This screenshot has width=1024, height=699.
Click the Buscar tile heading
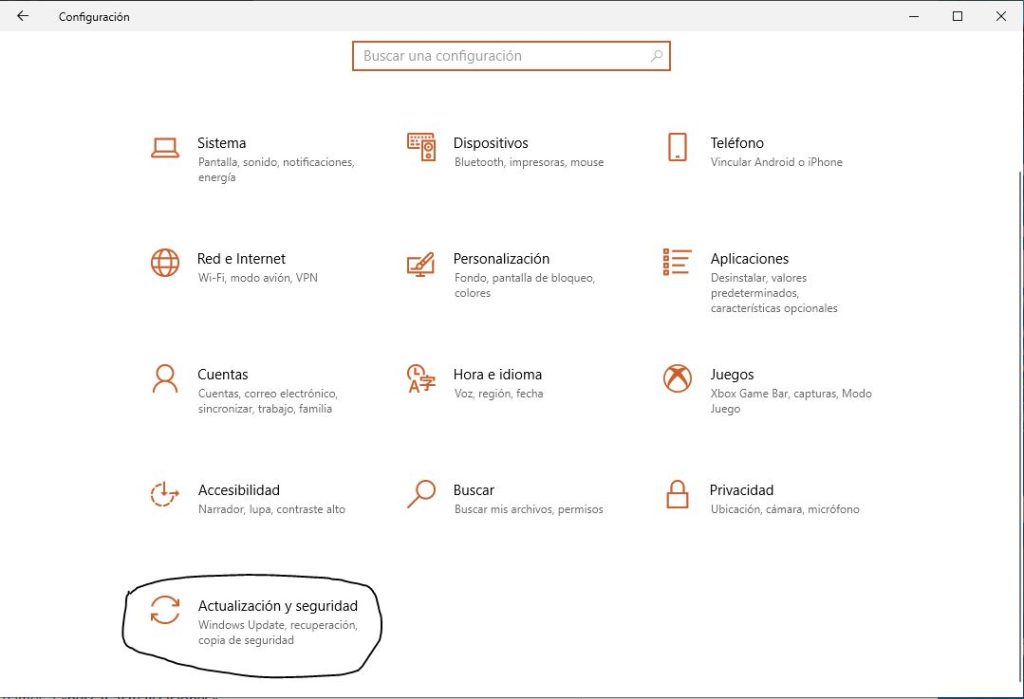tap(473, 490)
